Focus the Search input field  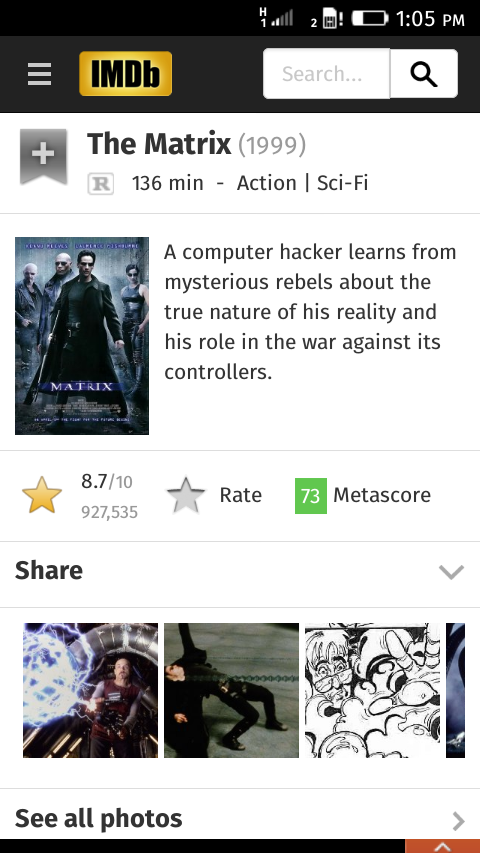coord(326,74)
